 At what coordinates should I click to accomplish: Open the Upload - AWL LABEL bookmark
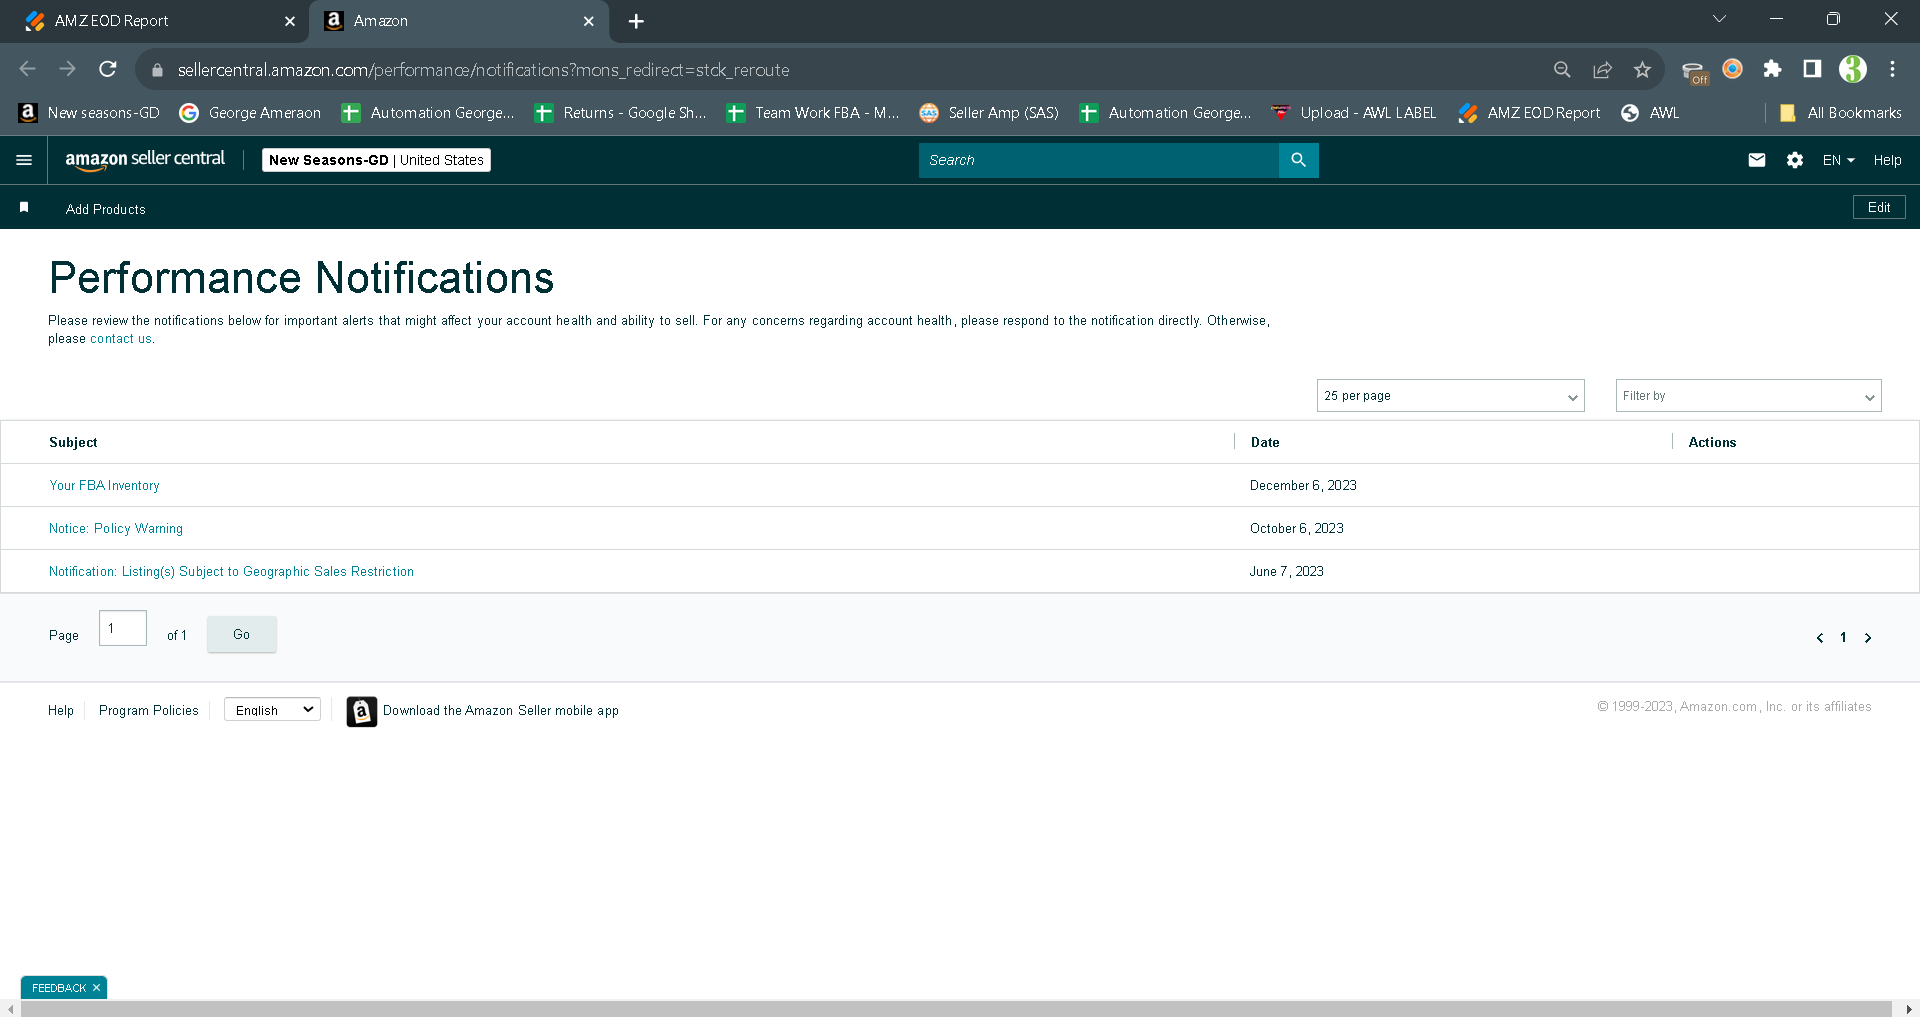tap(1354, 113)
